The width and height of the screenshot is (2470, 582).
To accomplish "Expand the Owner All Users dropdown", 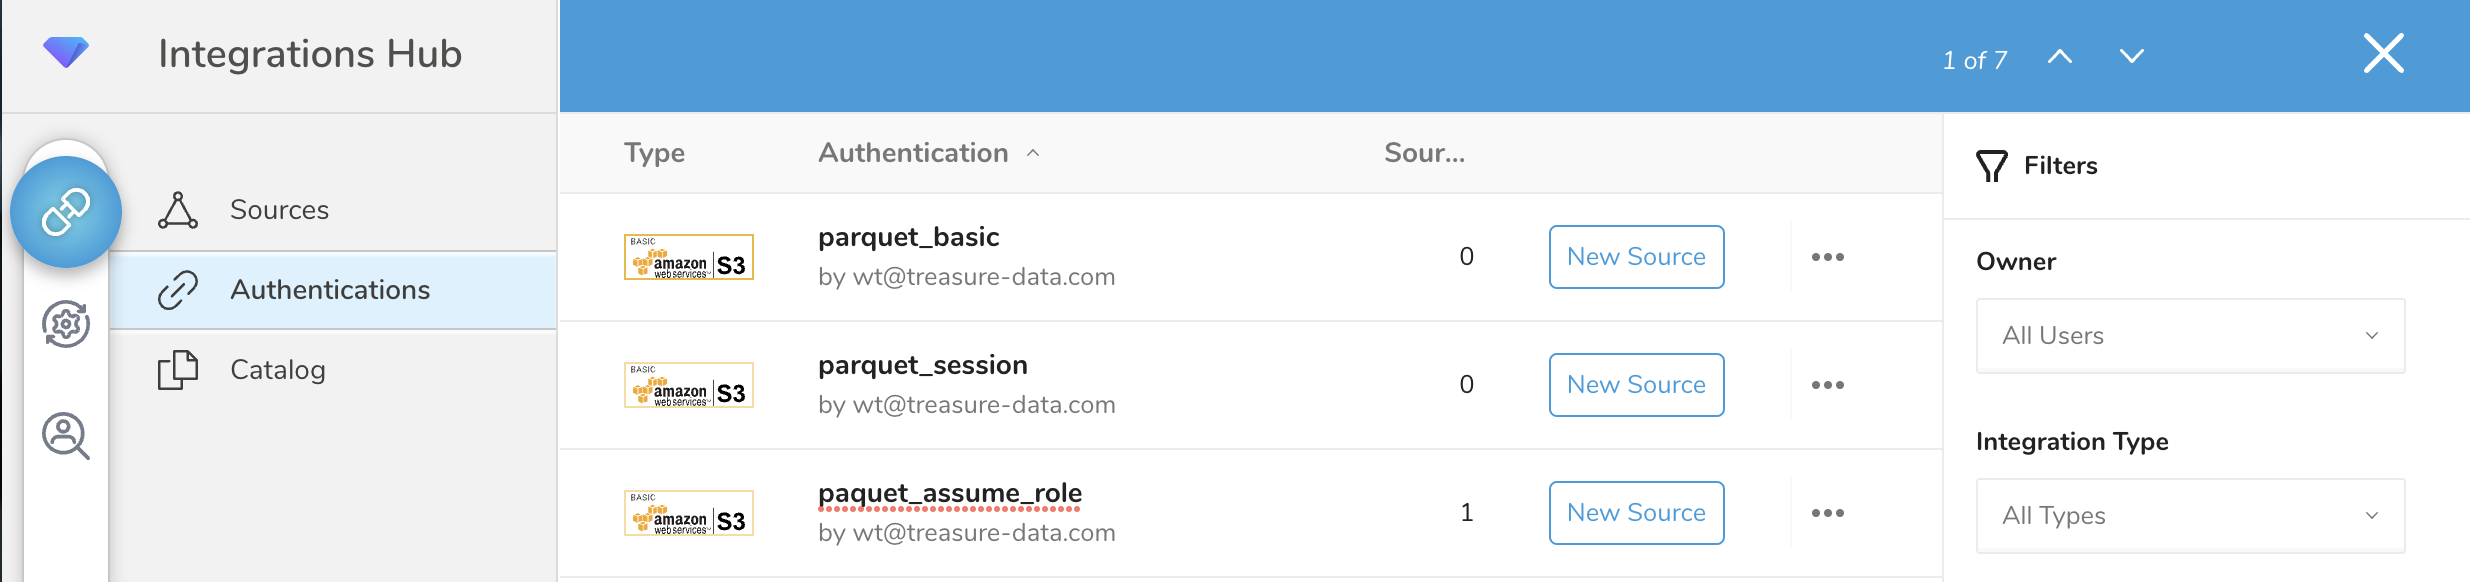I will tap(2190, 336).
